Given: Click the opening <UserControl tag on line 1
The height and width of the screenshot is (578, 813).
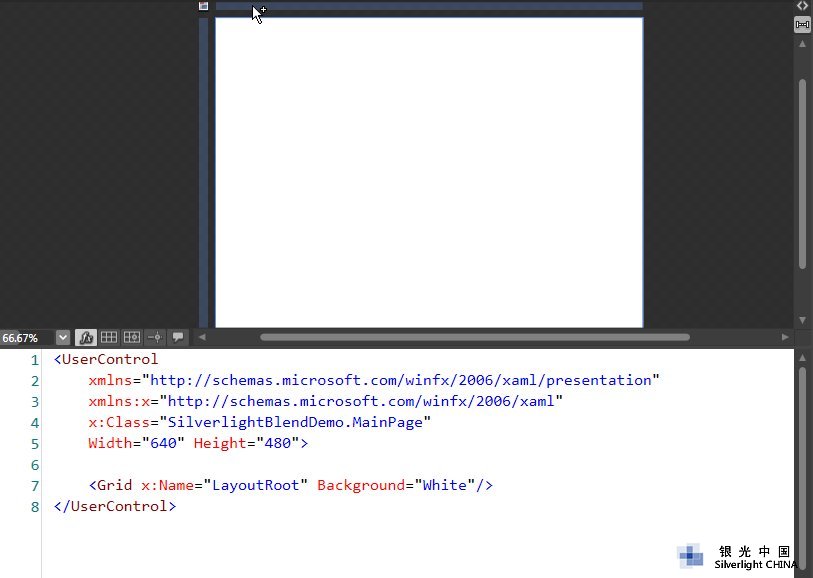Looking at the screenshot, I should point(106,359).
